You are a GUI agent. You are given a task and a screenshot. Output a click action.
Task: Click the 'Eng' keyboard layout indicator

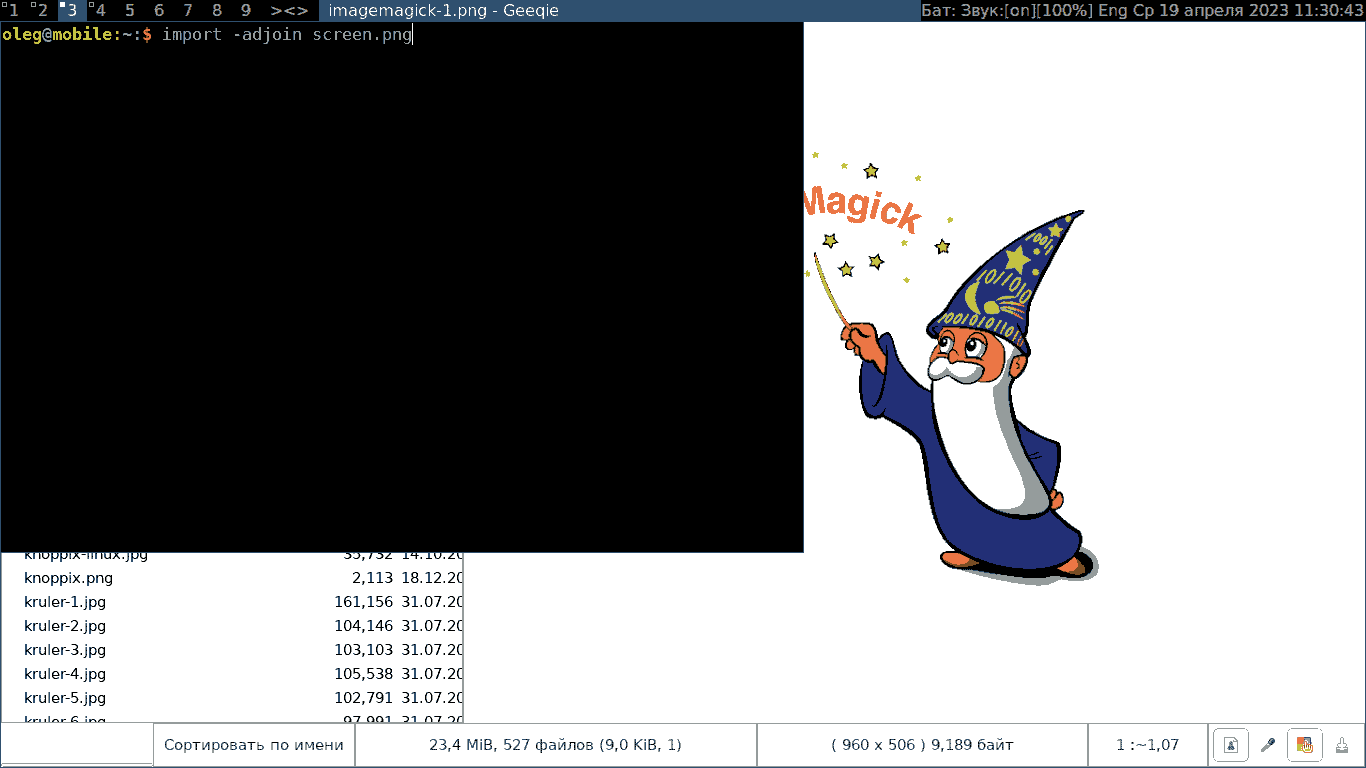[1113, 11]
